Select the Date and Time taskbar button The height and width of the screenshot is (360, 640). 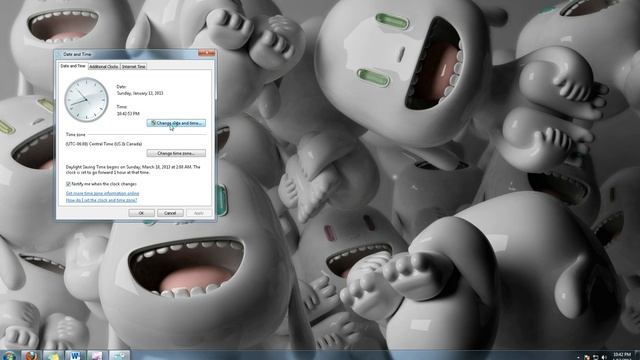(119, 356)
